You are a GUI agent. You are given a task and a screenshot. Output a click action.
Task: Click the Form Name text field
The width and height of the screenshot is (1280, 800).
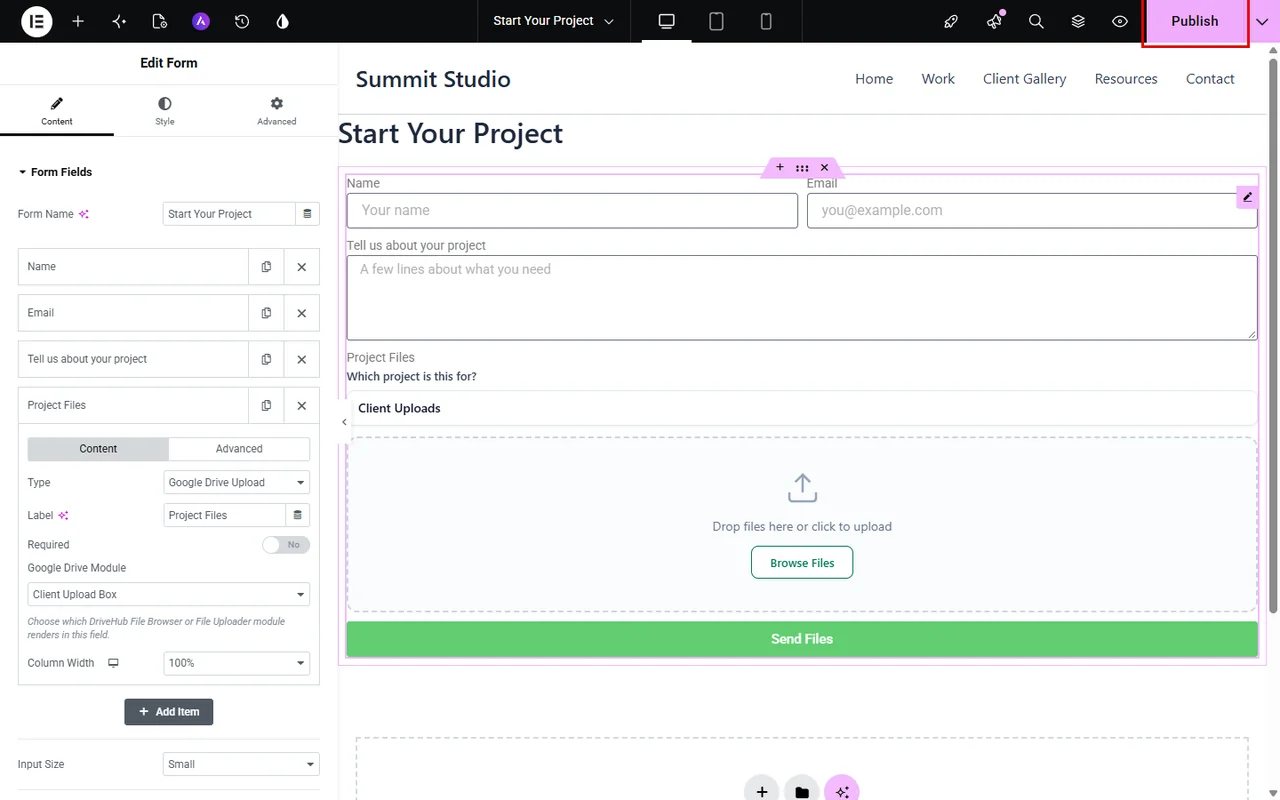[229, 214]
